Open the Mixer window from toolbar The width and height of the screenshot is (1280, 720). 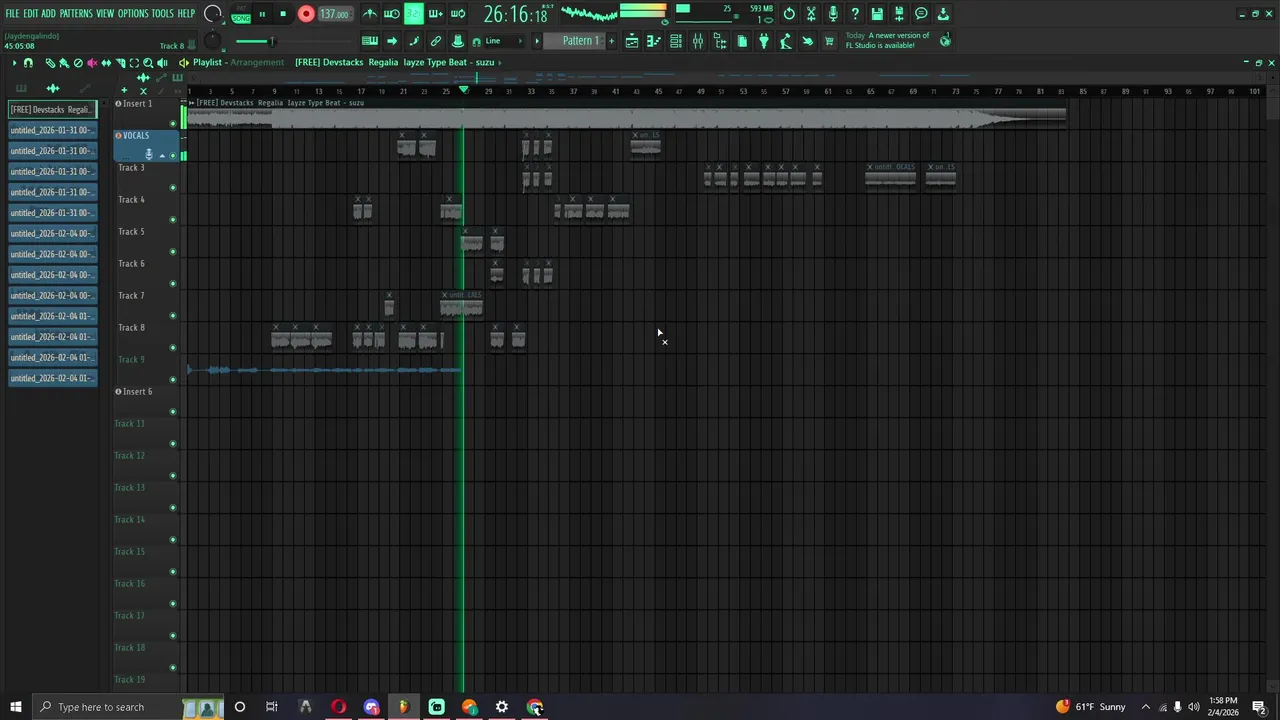click(x=698, y=41)
